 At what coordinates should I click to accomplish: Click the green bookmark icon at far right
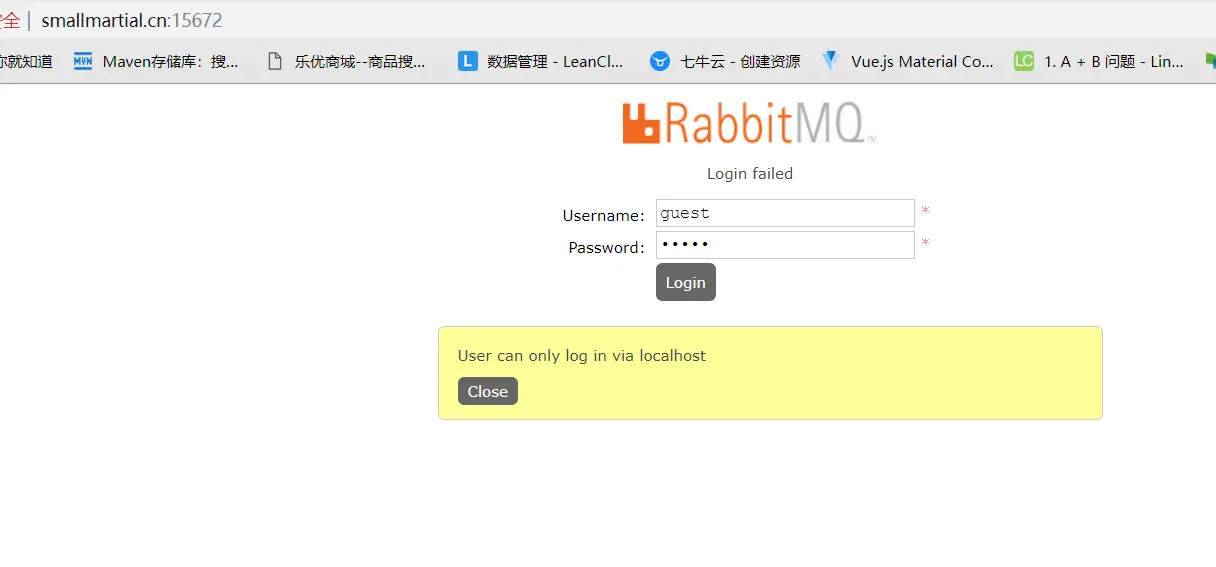click(1210, 61)
